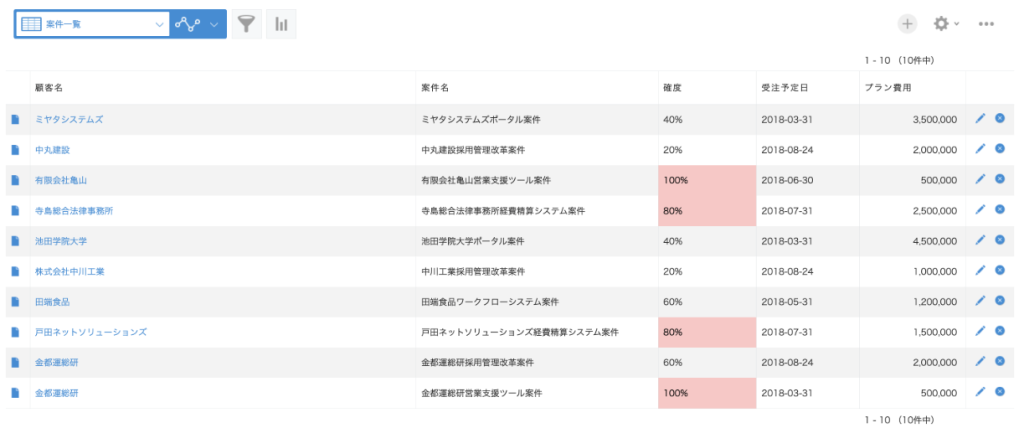This screenshot has height=428, width=1024.
Task: Delete the 池田学院大学 record
Action: [999, 240]
